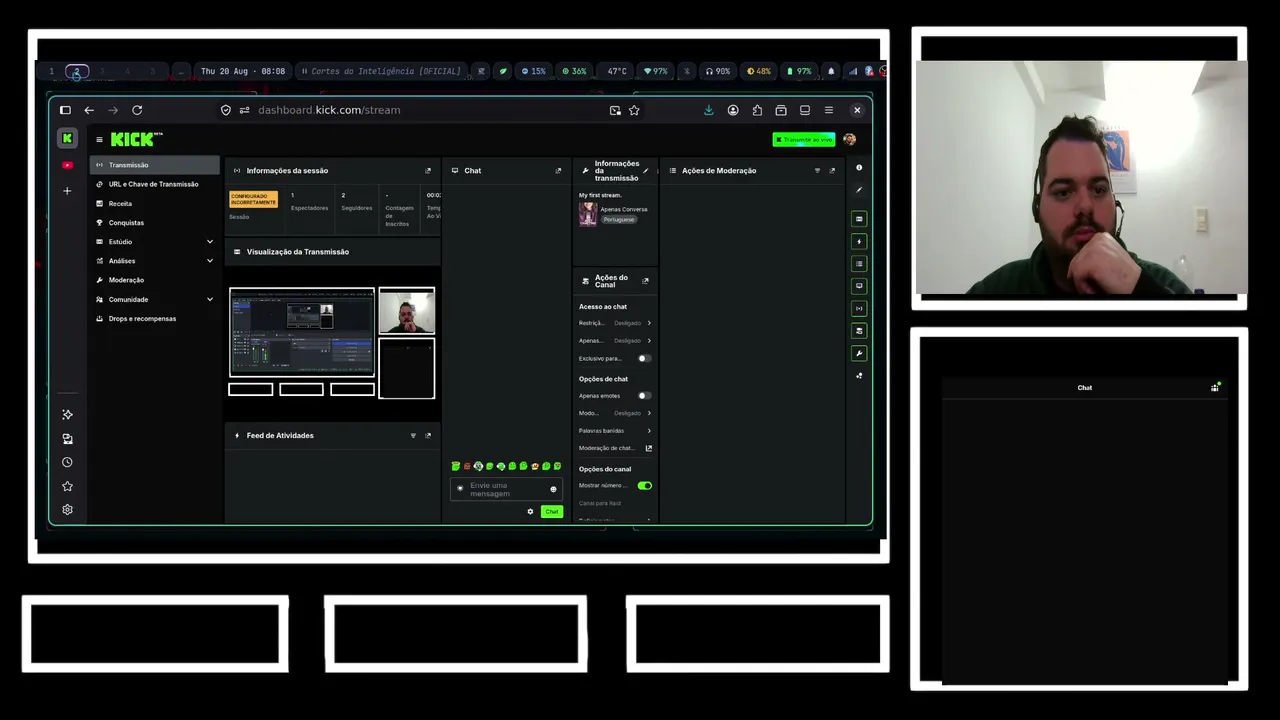Screen dimensions: 1280x720
Task: Add a new tab with plus icon
Action: (67, 191)
